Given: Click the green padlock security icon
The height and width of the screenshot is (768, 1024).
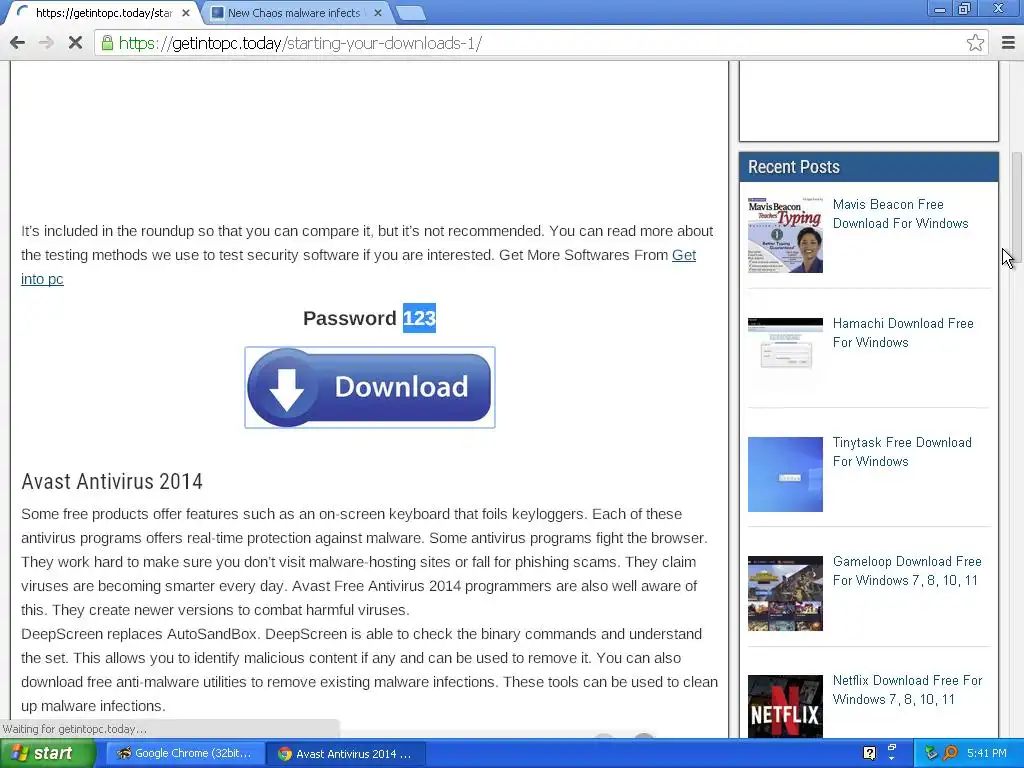Looking at the screenshot, I should tap(107, 43).
